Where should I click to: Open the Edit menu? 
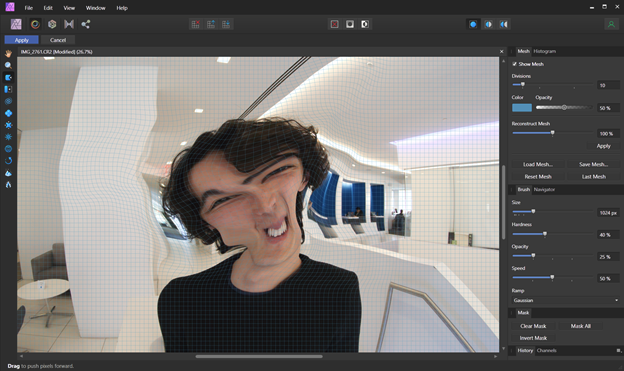point(48,8)
